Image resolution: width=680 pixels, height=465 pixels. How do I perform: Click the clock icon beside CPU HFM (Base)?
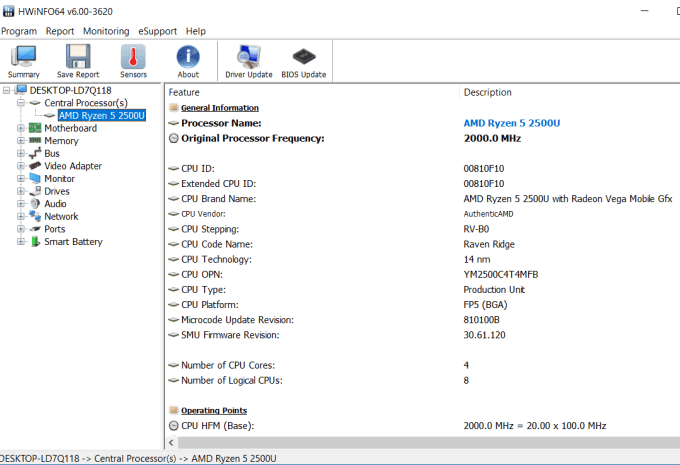point(173,426)
